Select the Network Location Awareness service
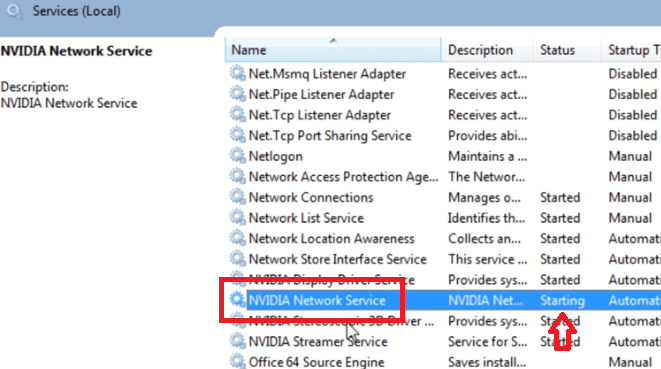661x369 pixels. 332,239
